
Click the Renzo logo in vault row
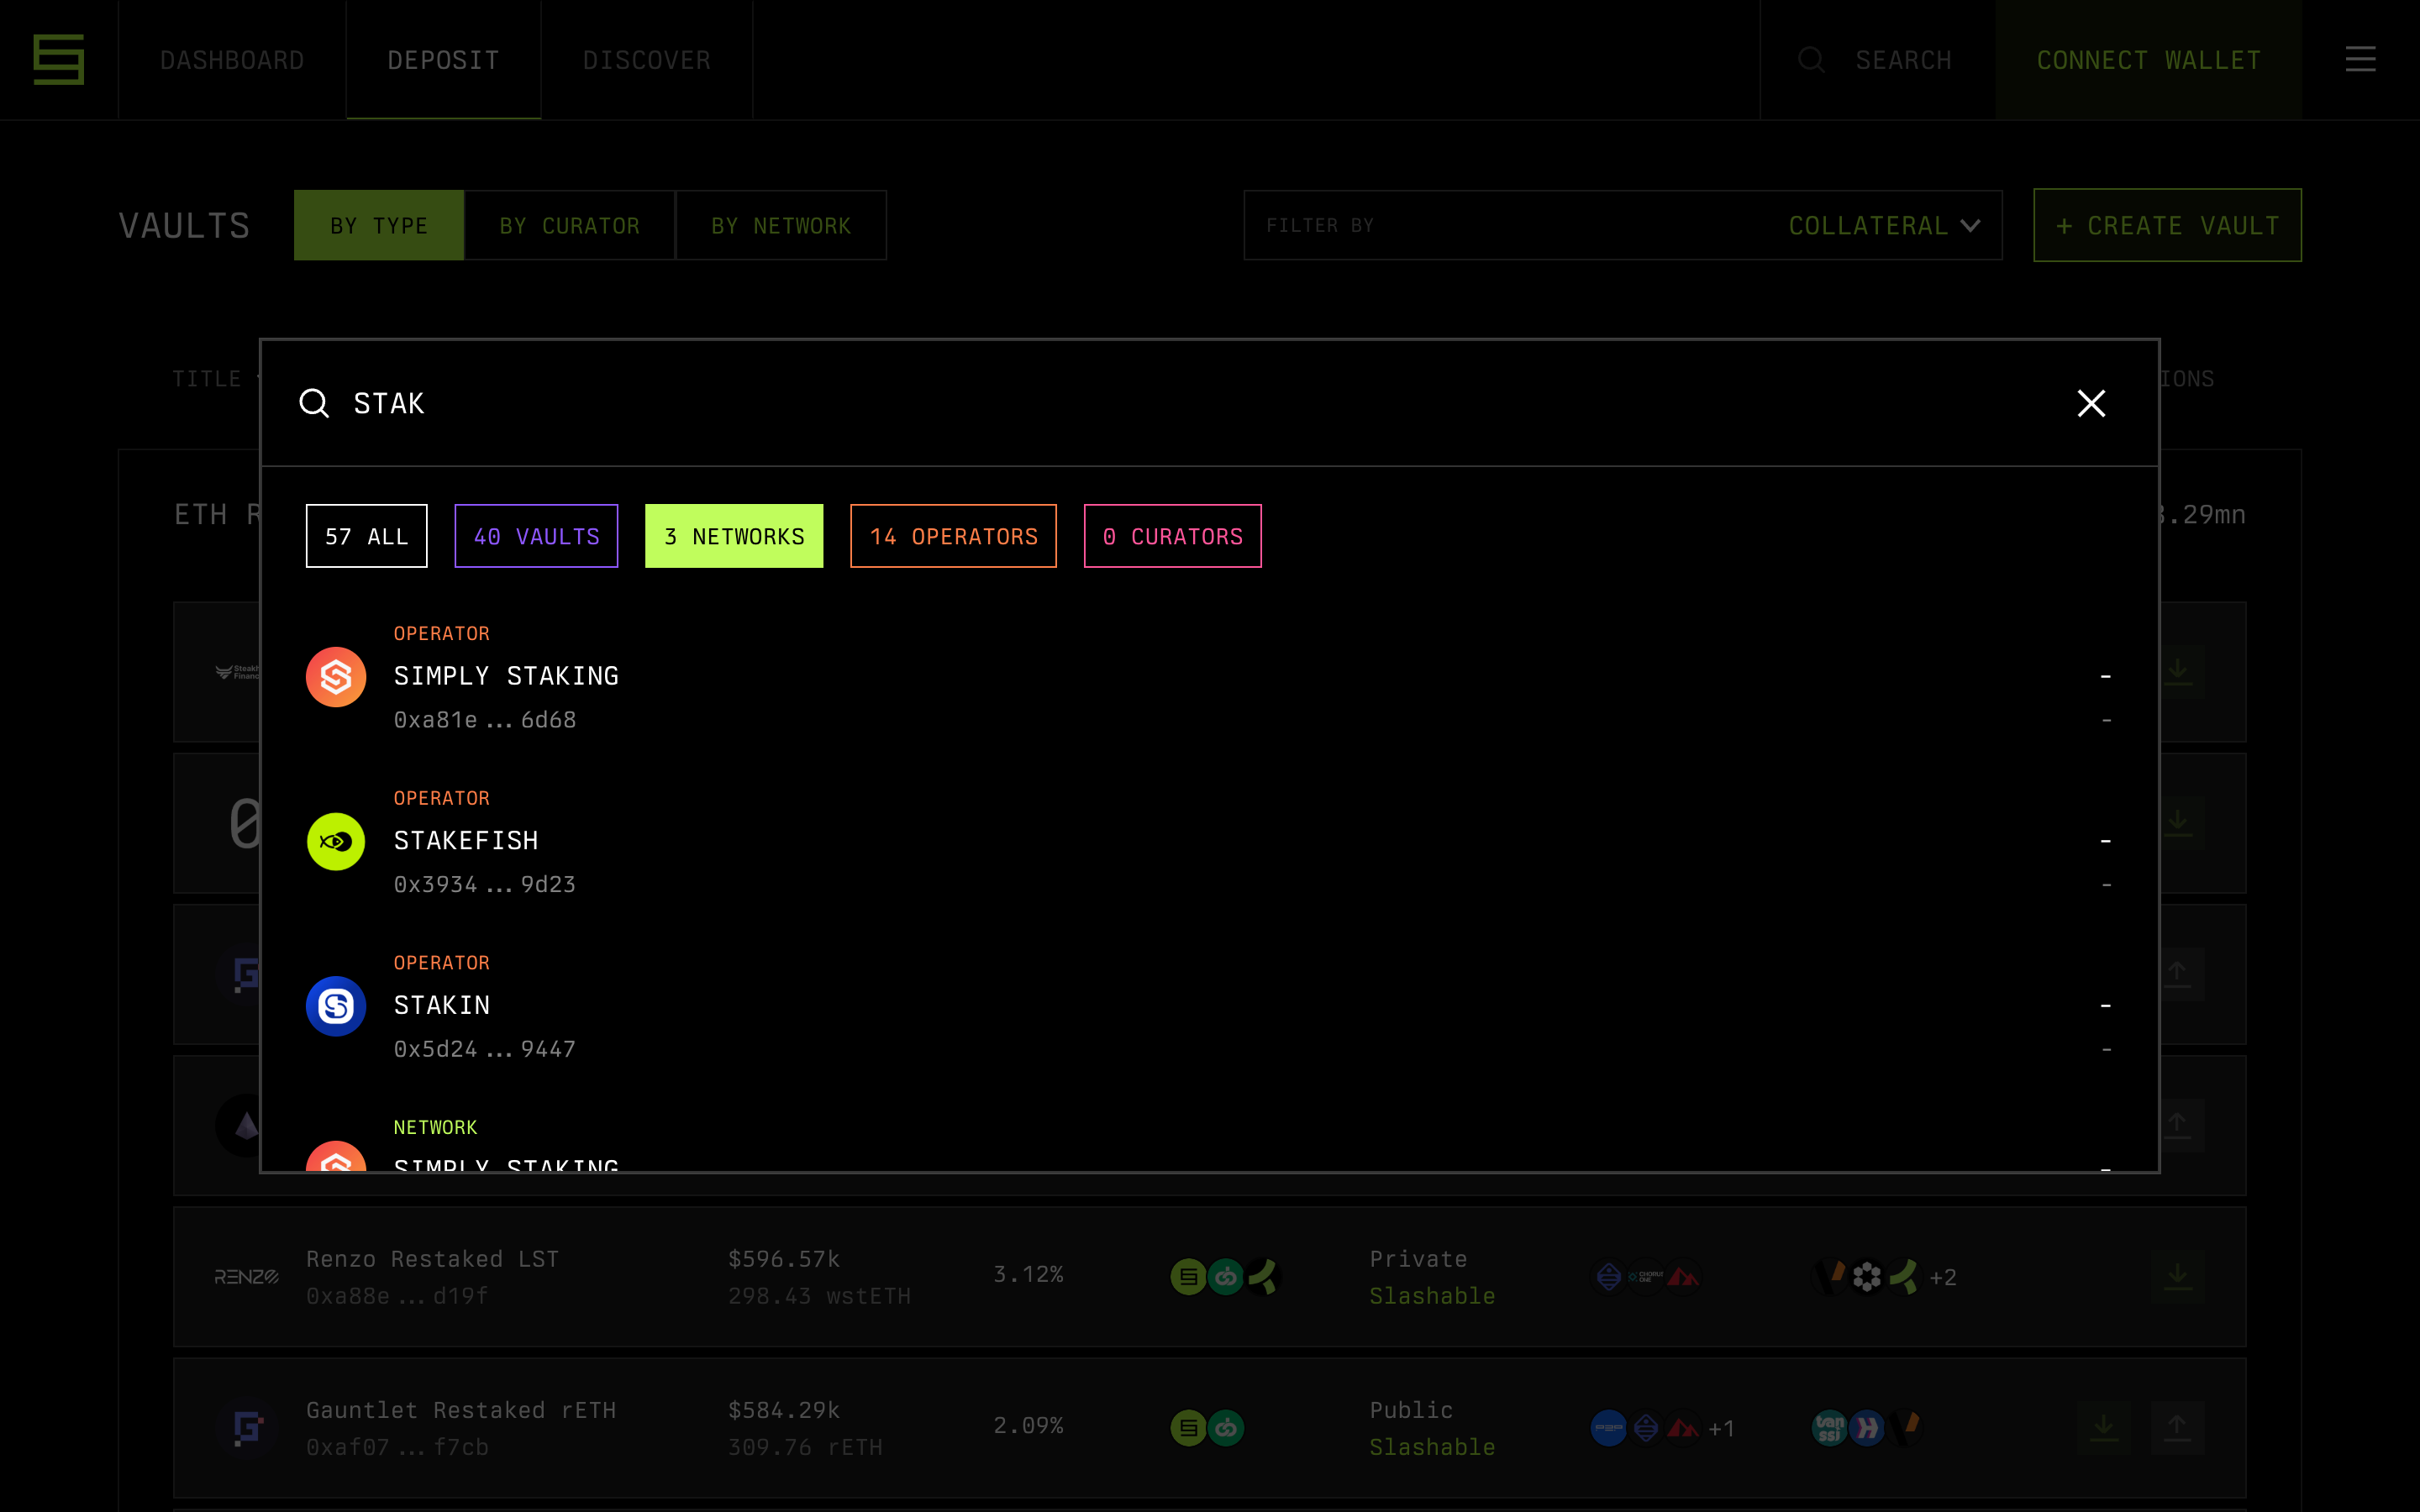[x=246, y=1277]
